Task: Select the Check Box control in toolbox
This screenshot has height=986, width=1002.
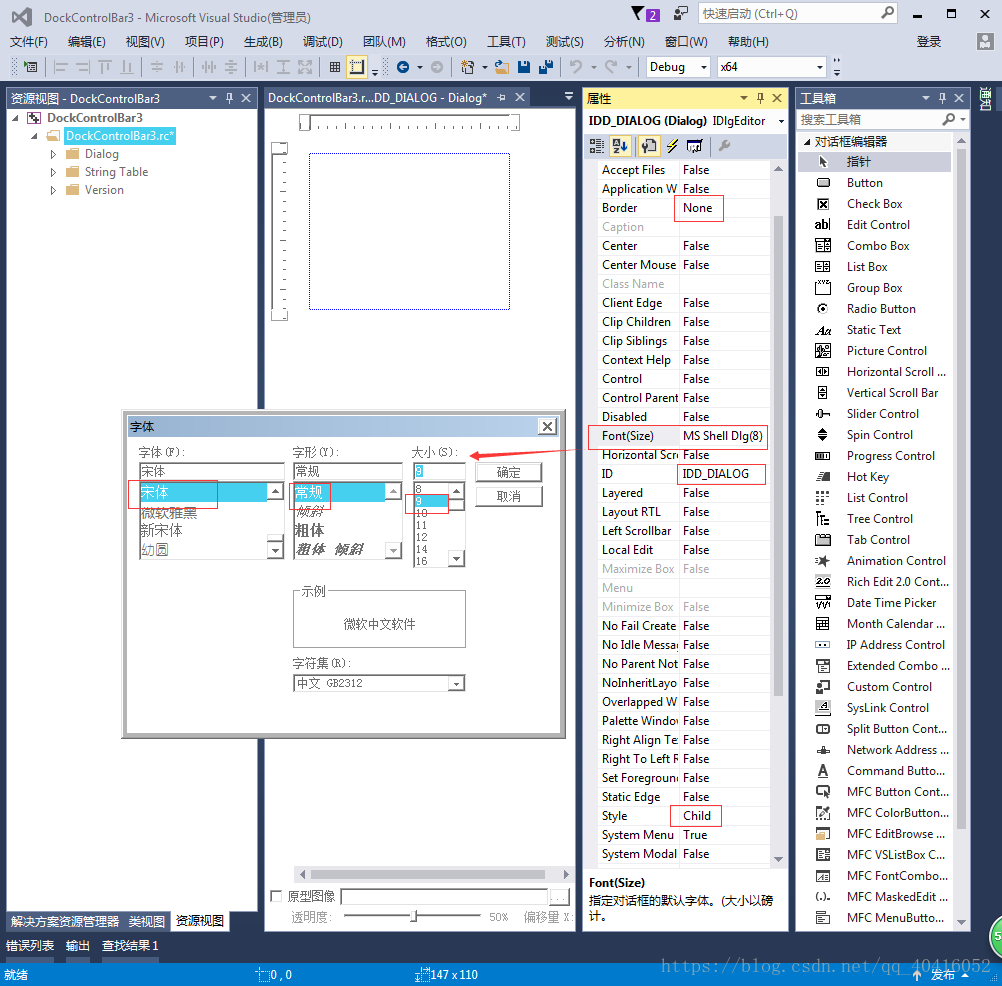Action: (x=874, y=204)
